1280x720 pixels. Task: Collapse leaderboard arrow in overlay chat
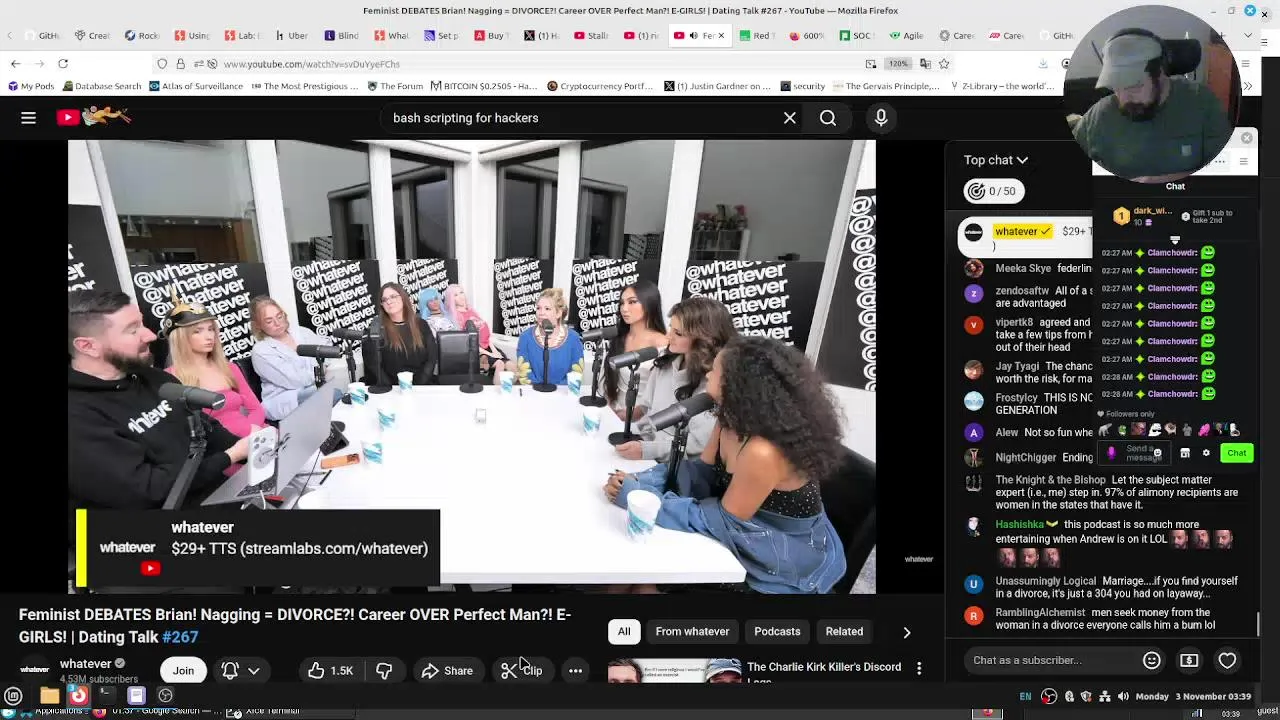pos(1175,241)
